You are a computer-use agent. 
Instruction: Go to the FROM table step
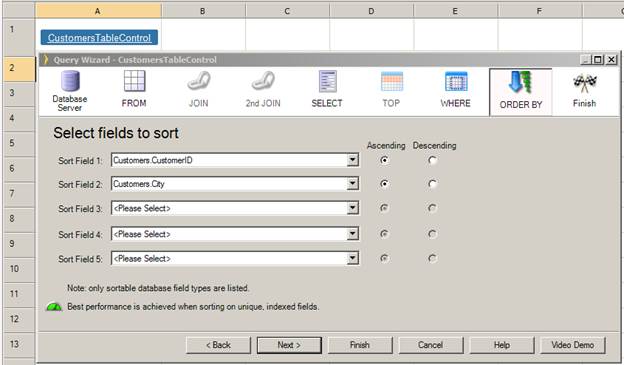[134, 89]
